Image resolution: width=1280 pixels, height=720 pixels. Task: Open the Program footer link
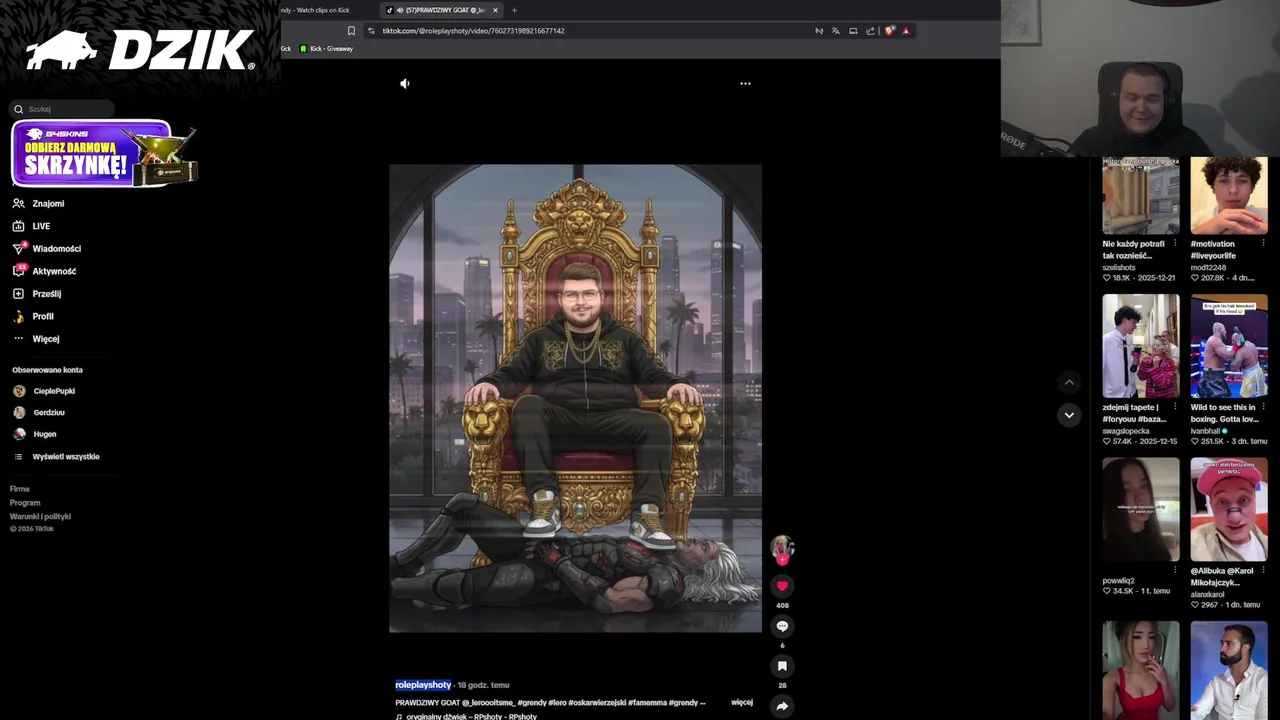[25, 503]
